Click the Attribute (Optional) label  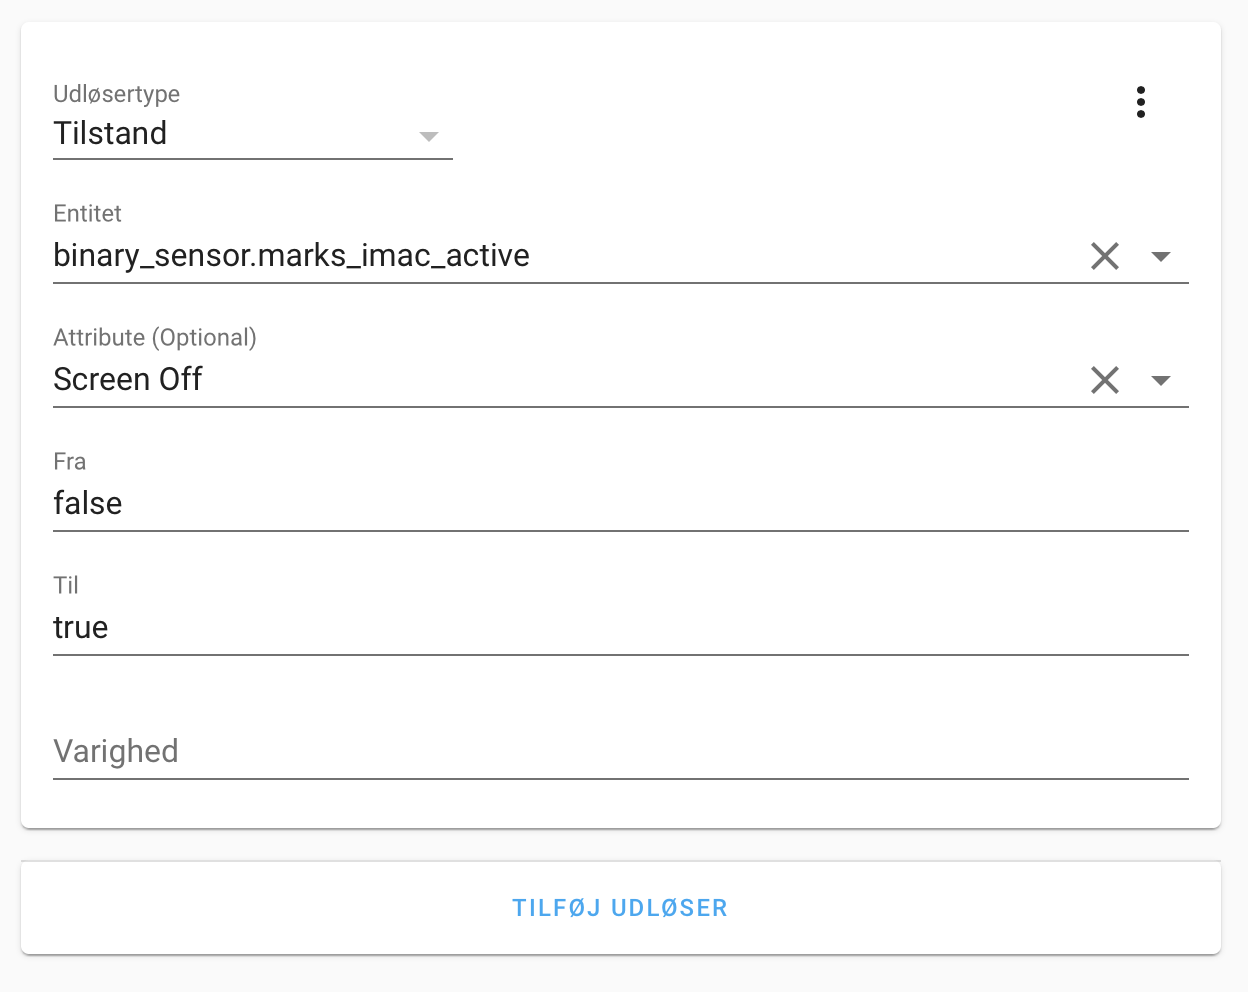(x=154, y=337)
